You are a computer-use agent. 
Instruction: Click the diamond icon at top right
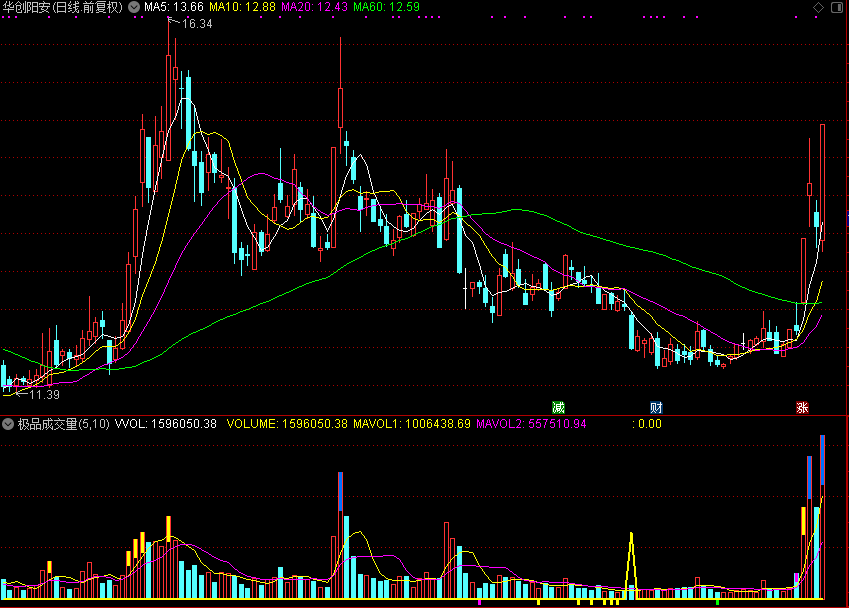point(818,8)
